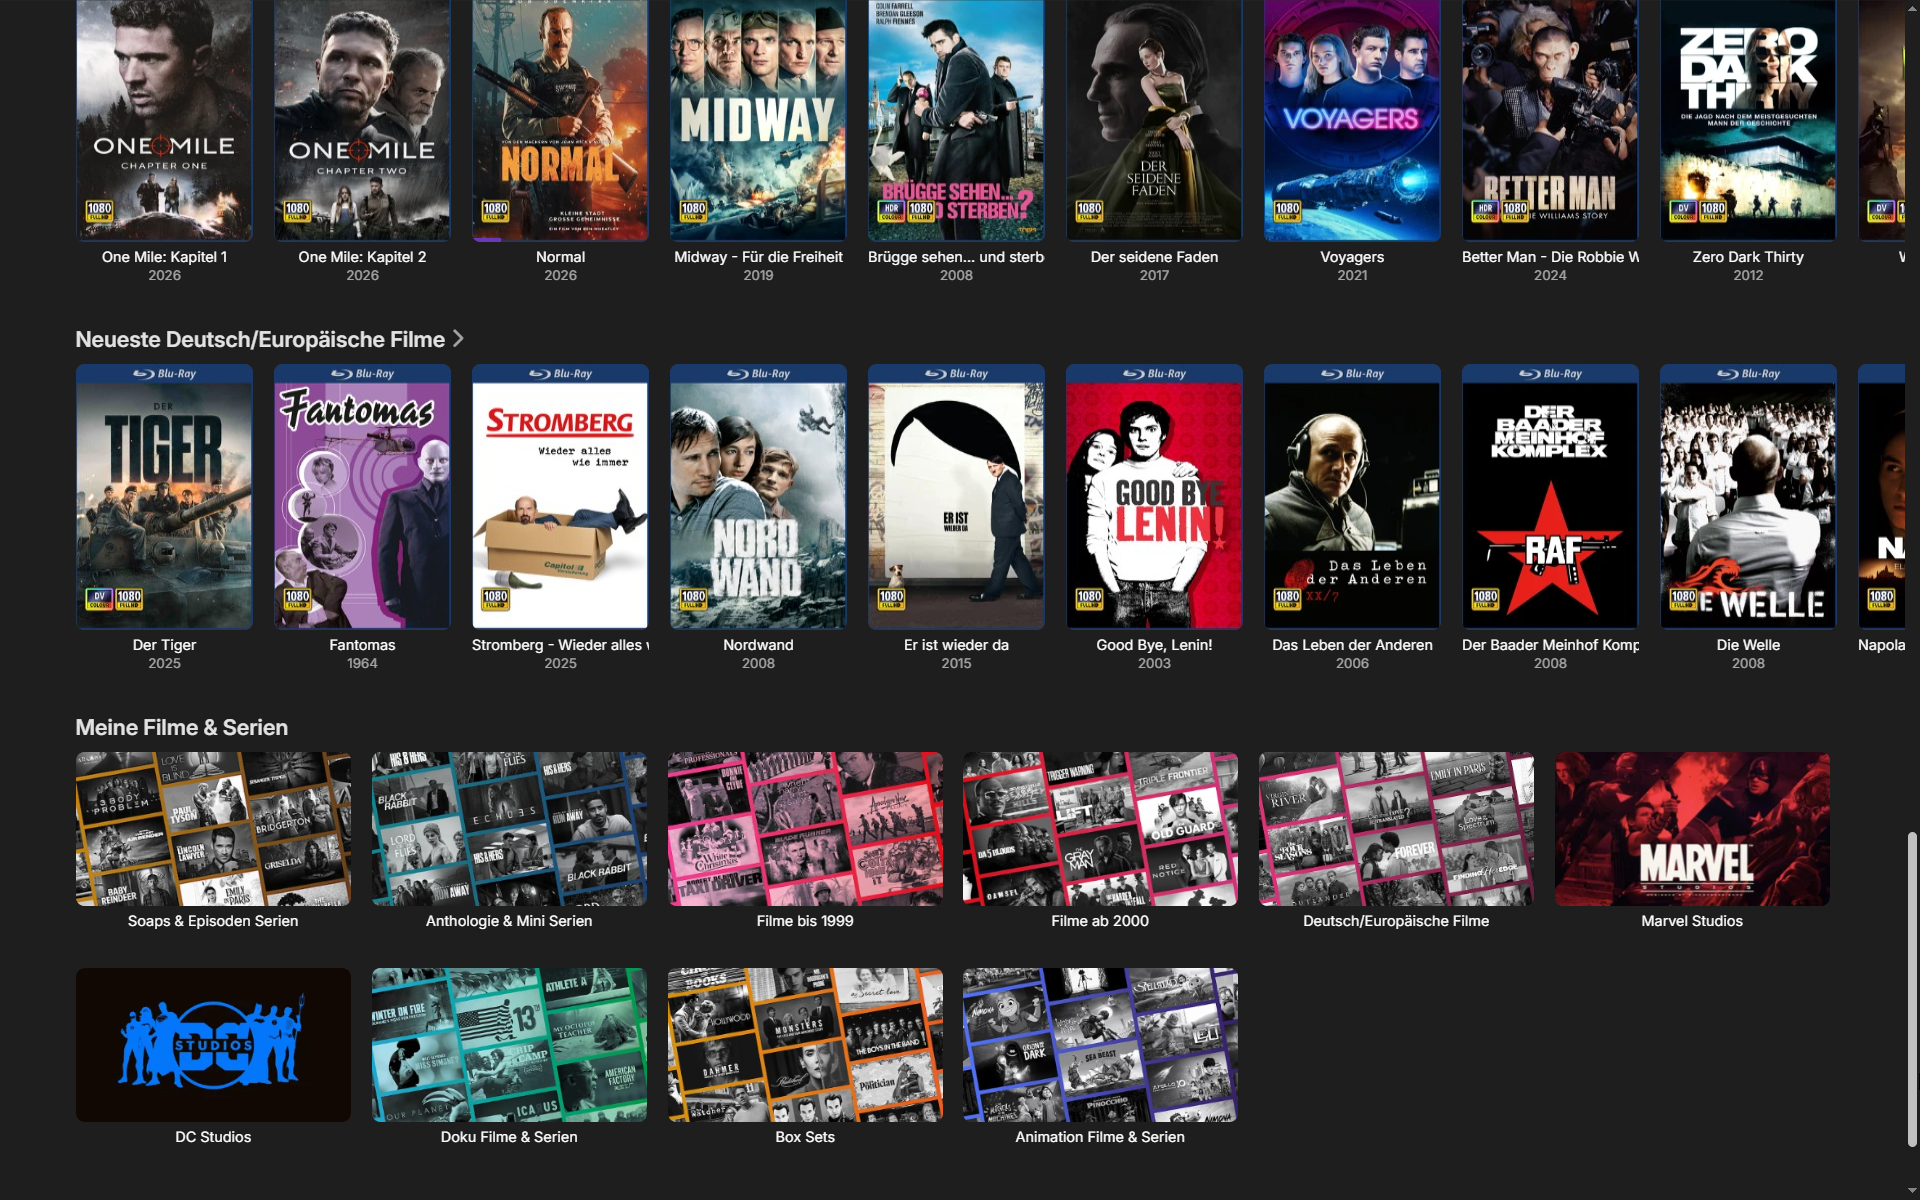The image size is (1920, 1200).
Task: Open the Der Baader Meinhof Komplex cover
Action: pos(1550,497)
